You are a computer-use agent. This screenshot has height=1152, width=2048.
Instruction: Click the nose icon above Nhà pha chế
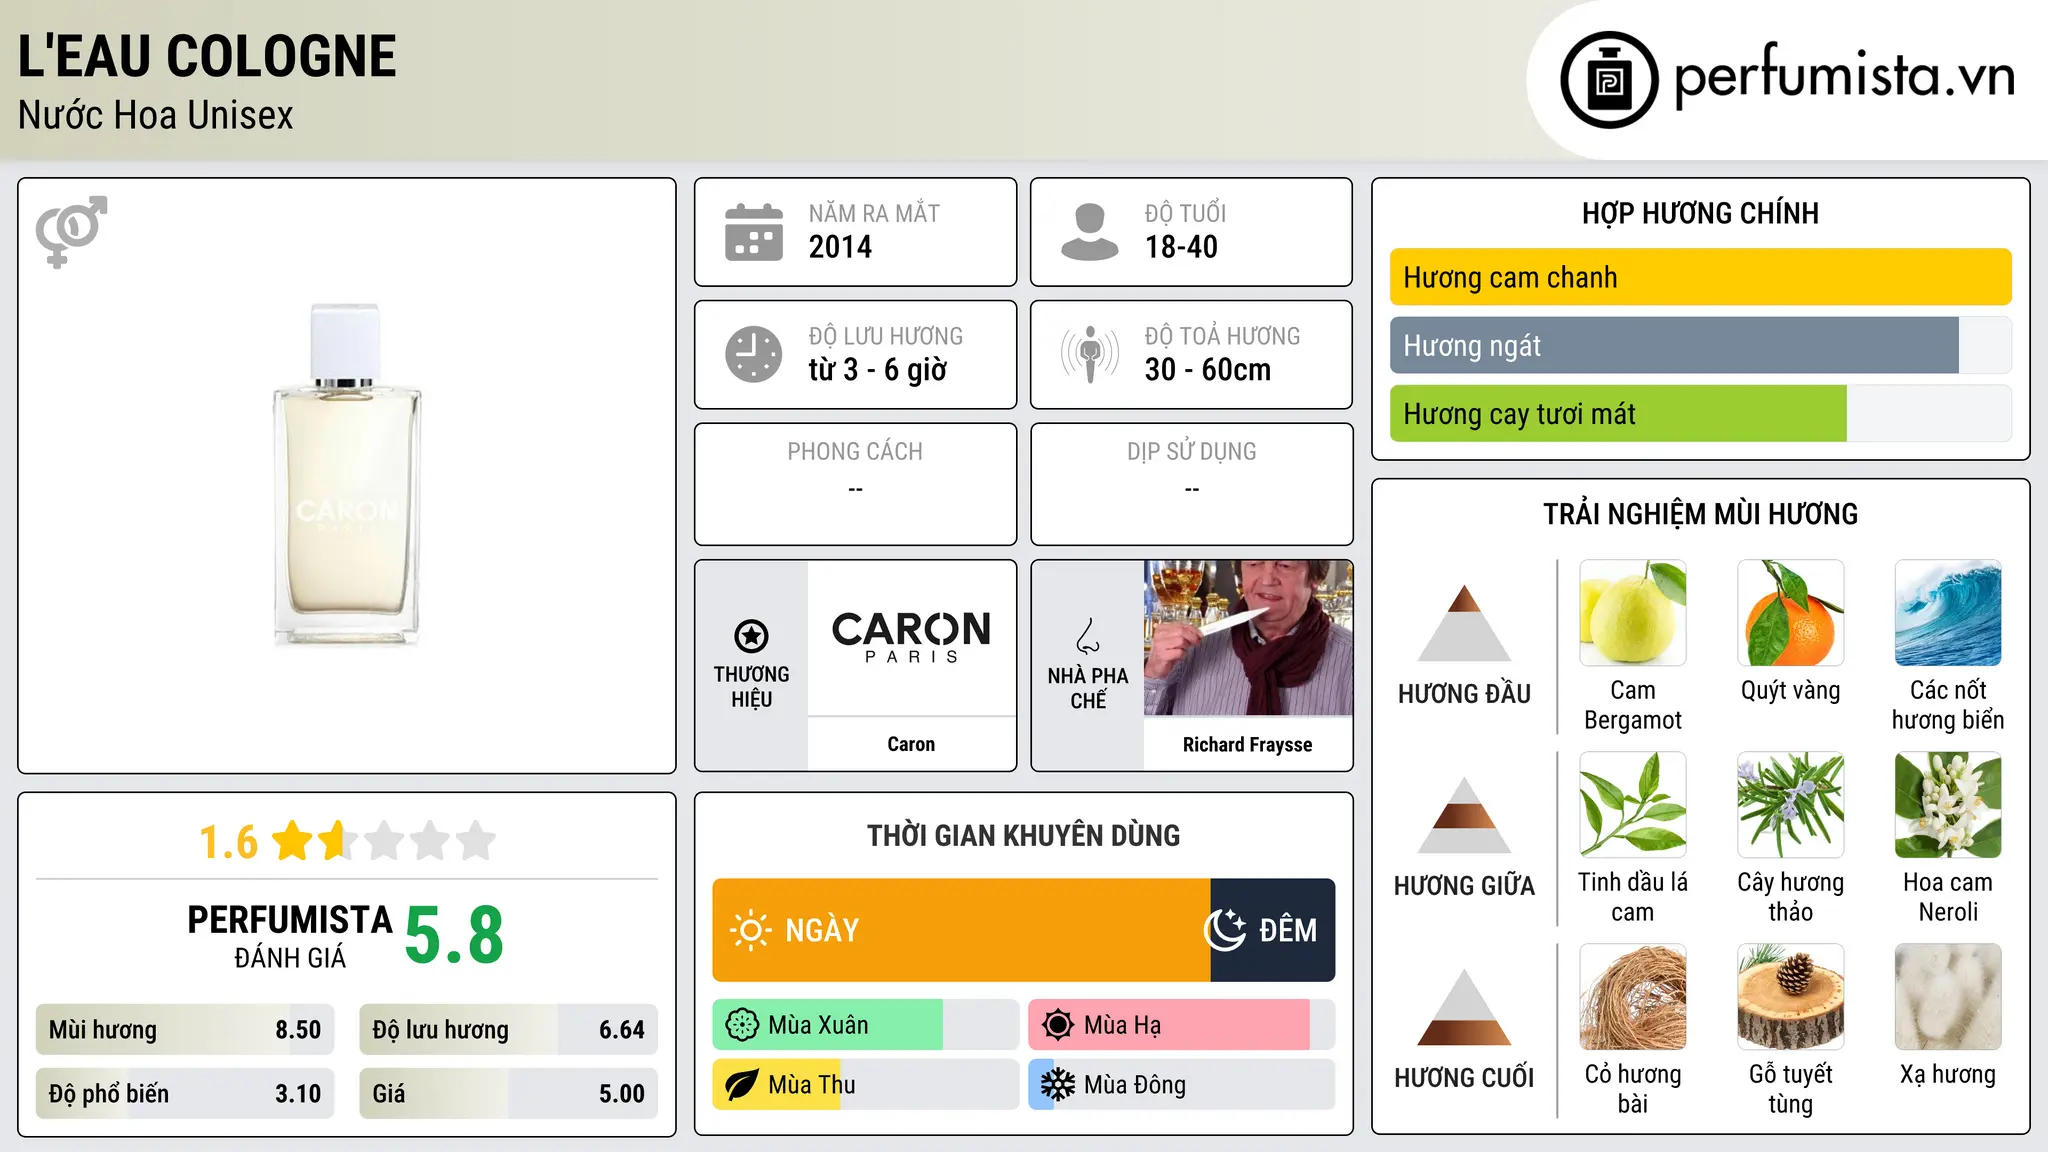[x=1088, y=636]
